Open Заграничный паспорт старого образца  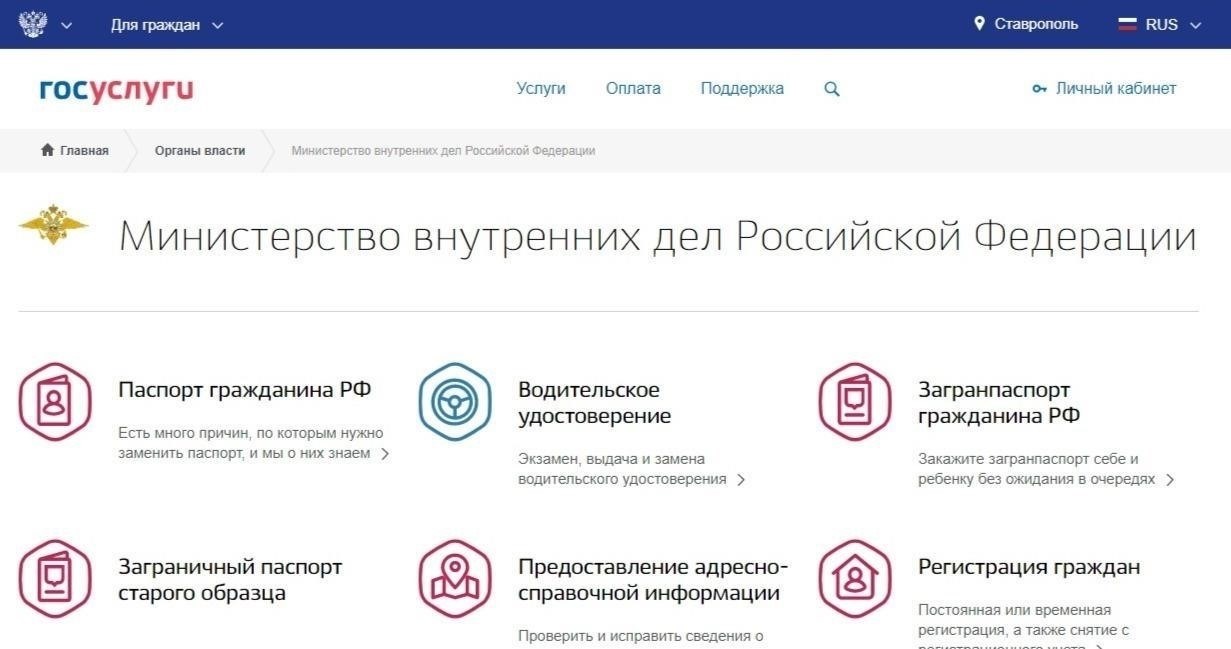point(230,580)
